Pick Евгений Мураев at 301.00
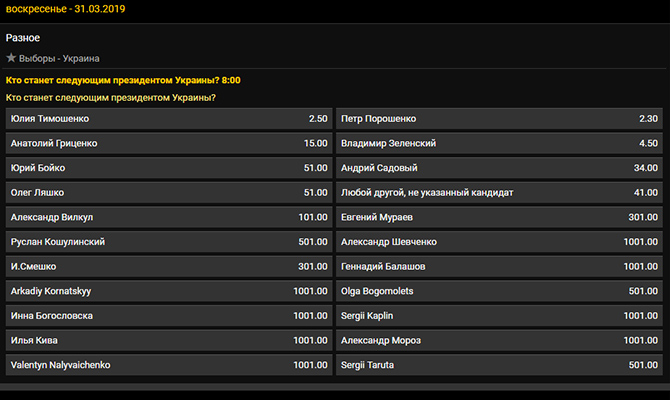670x400 pixels. pos(499,217)
